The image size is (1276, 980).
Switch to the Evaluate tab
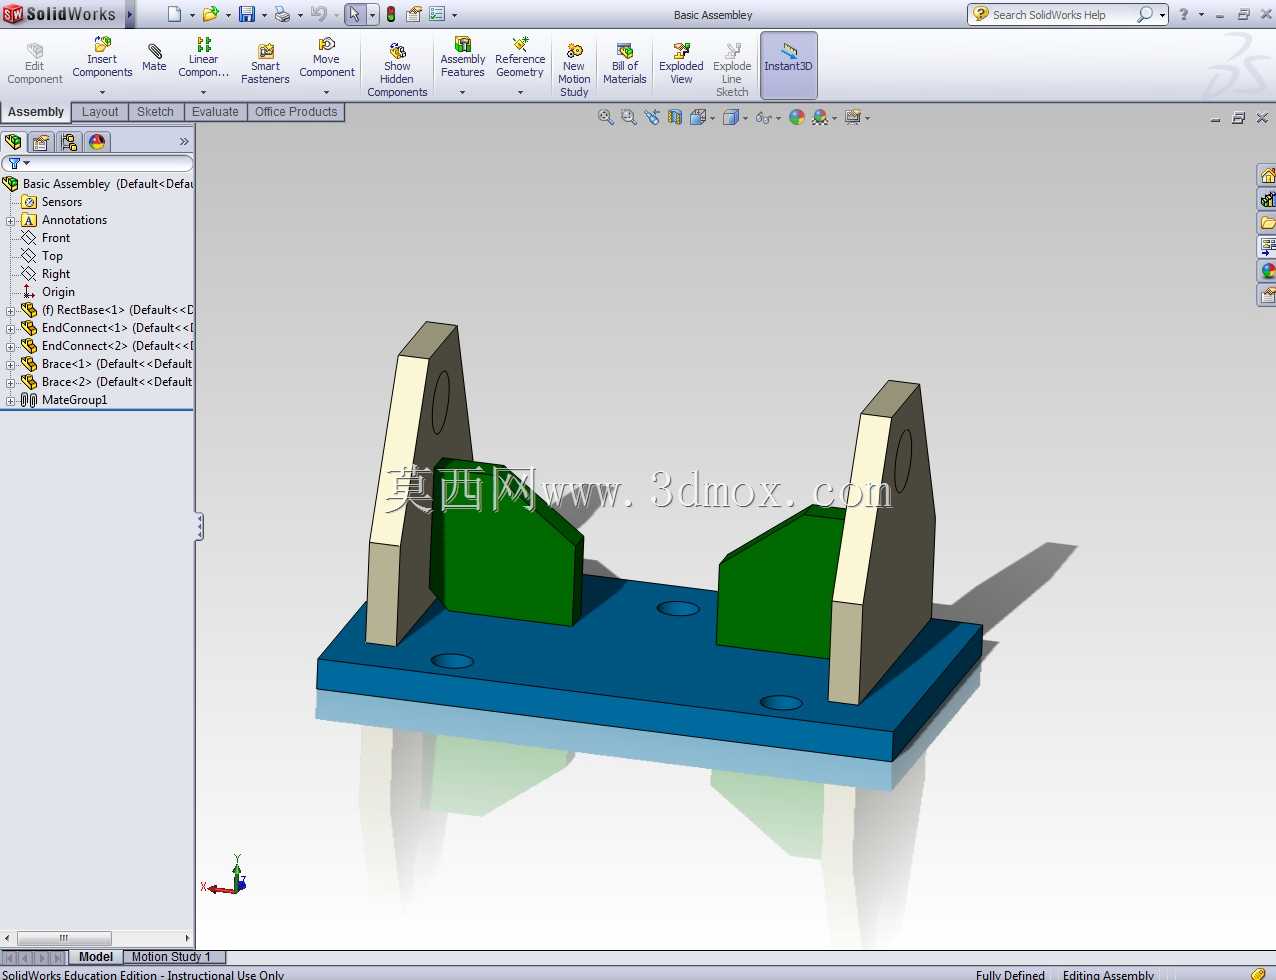(x=215, y=112)
